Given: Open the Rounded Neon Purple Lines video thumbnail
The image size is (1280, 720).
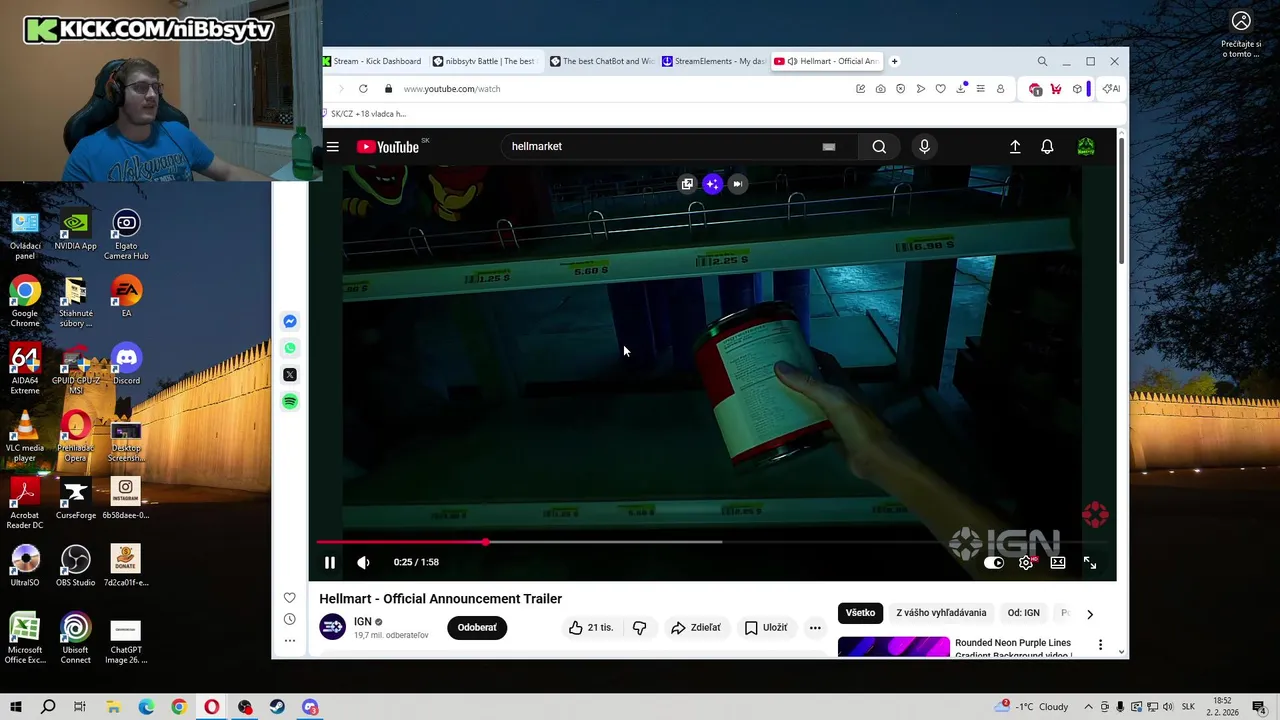Looking at the screenshot, I should point(894,647).
